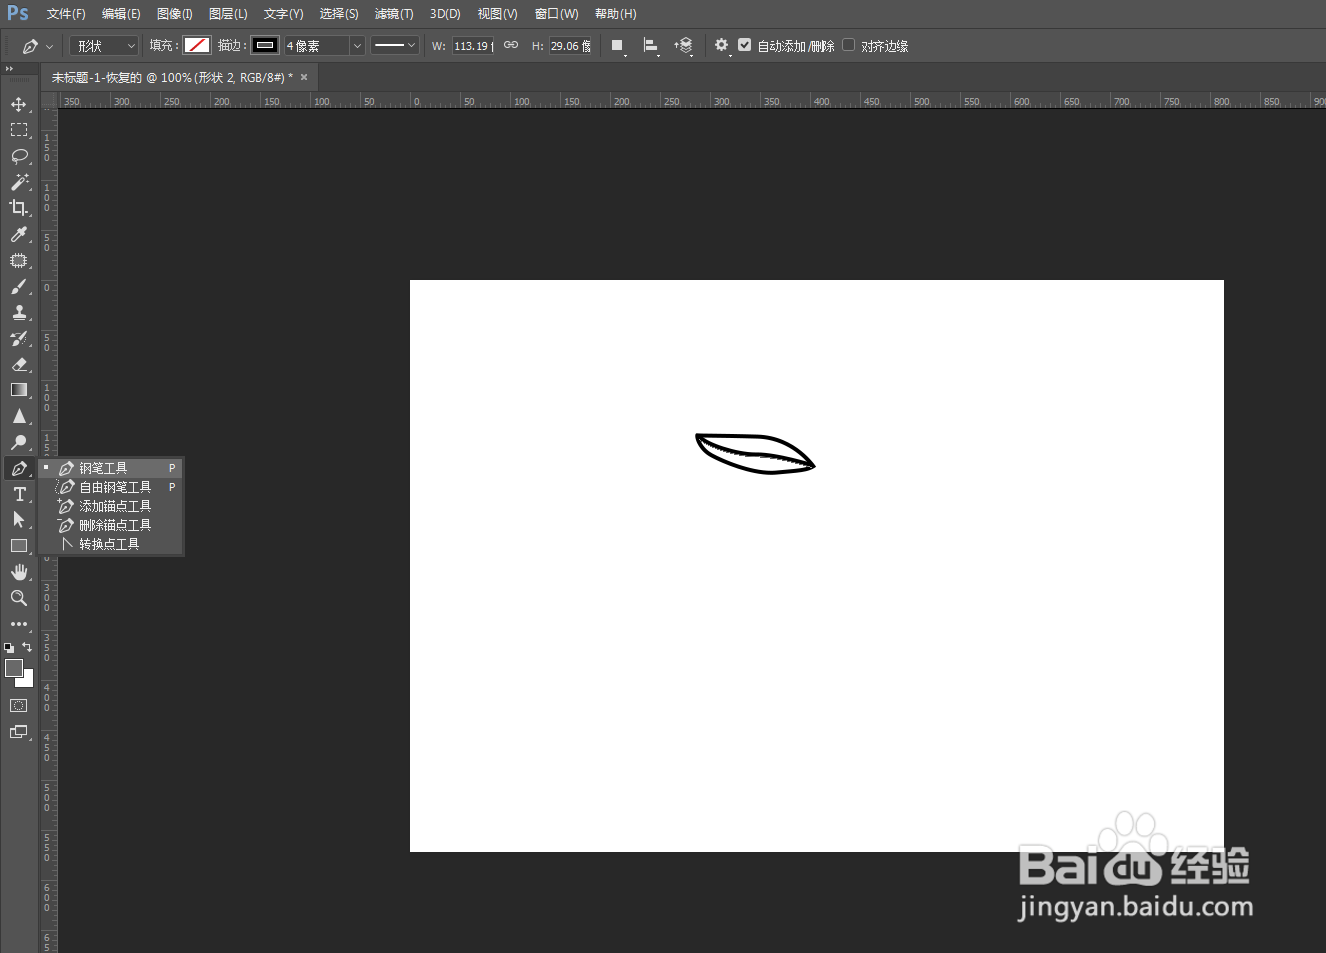Enable the 对齐边缘 checkbox
This screenshot has height=953, width=1326.
(849, 45)
